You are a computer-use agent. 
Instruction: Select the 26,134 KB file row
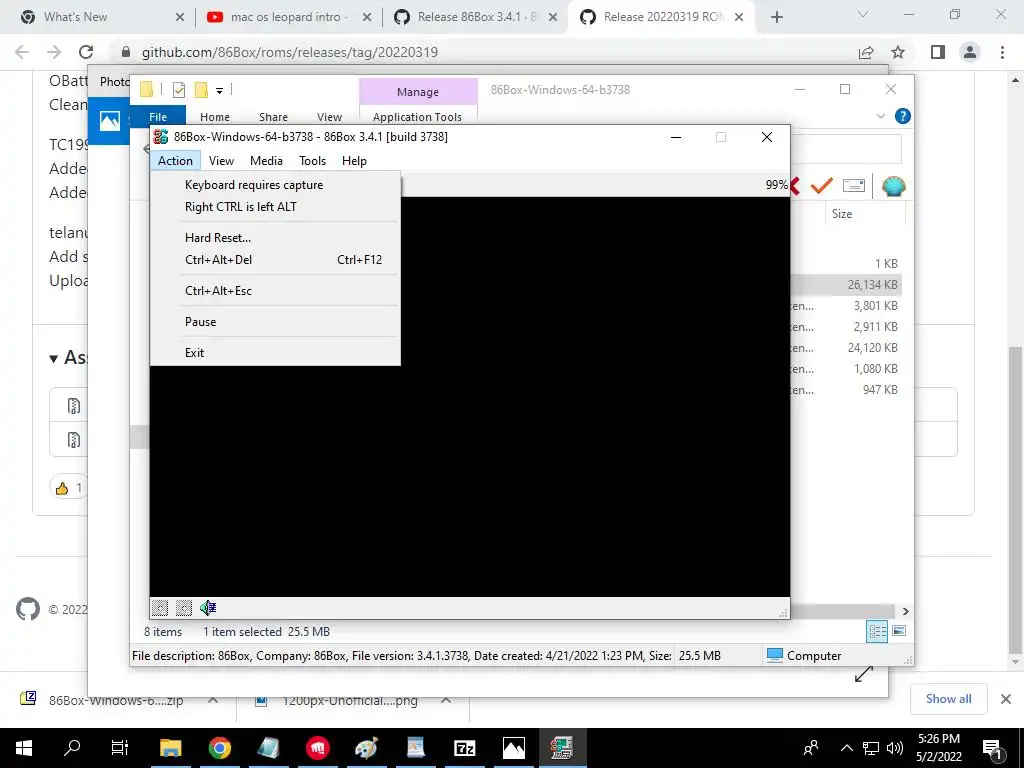[x=846, y=285]
